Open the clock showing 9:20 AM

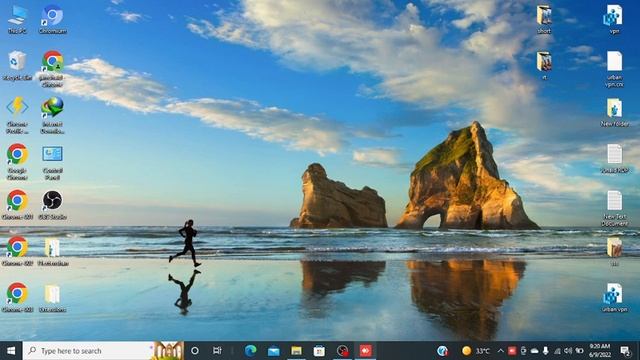coord(600,351)
